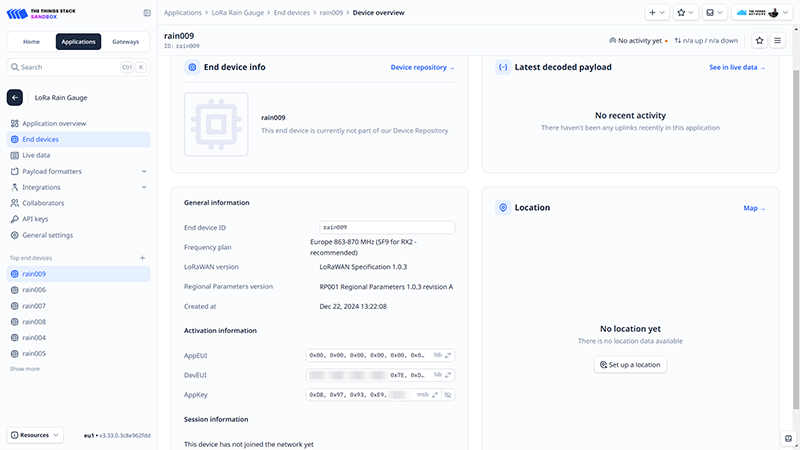
Task: Open rain008 in top end devices
Action: click(x=78, y=322)
